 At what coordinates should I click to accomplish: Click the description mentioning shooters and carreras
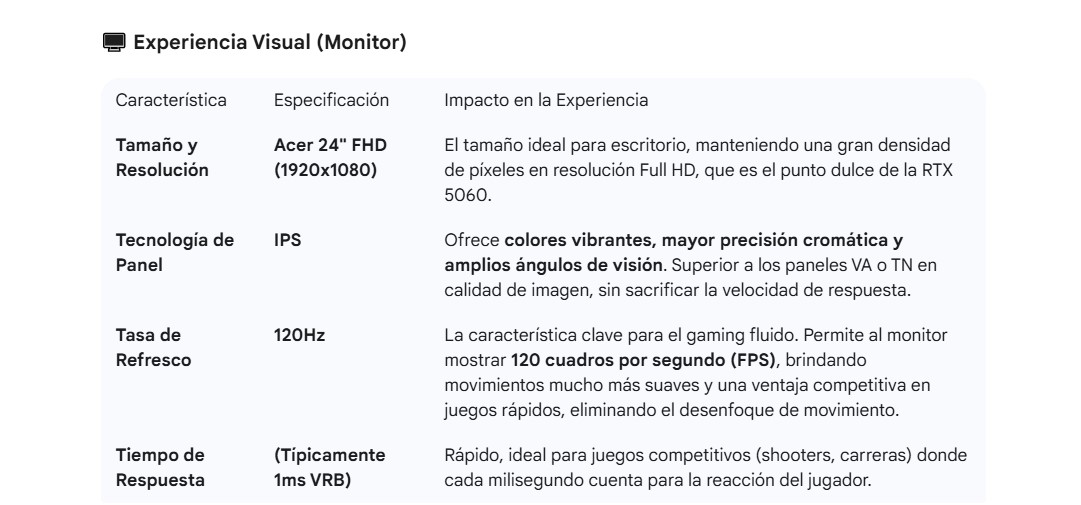tap(705, 456)
